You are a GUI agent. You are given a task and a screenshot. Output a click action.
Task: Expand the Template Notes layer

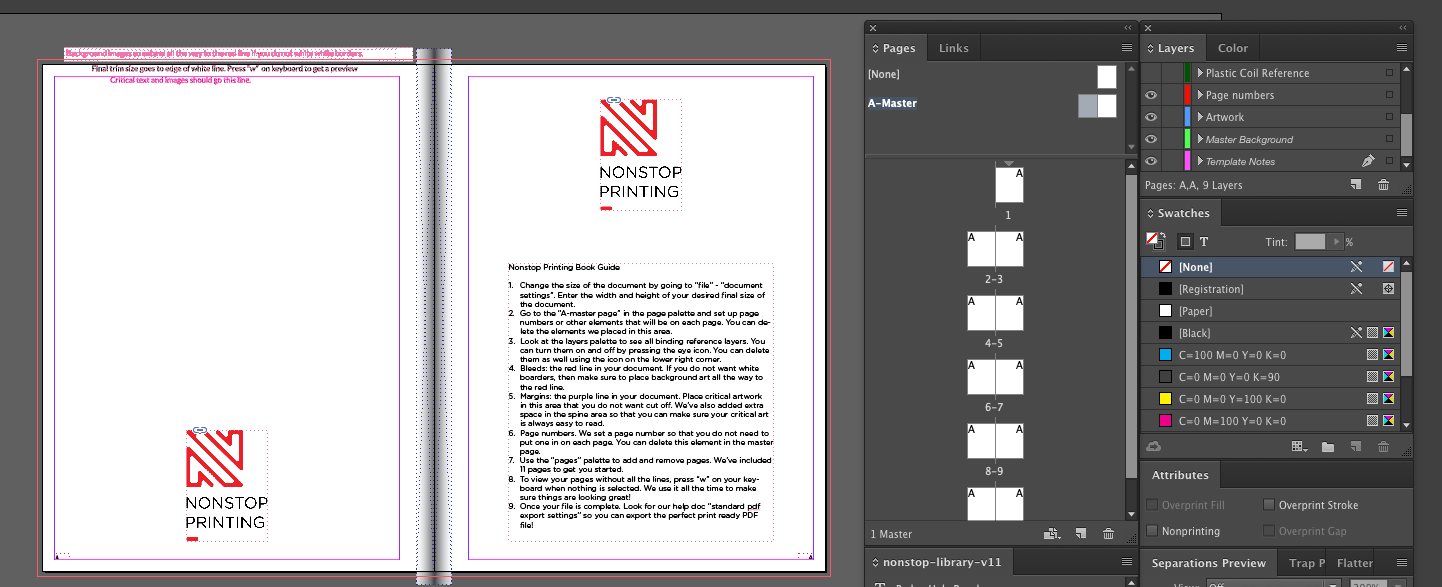1200,161
